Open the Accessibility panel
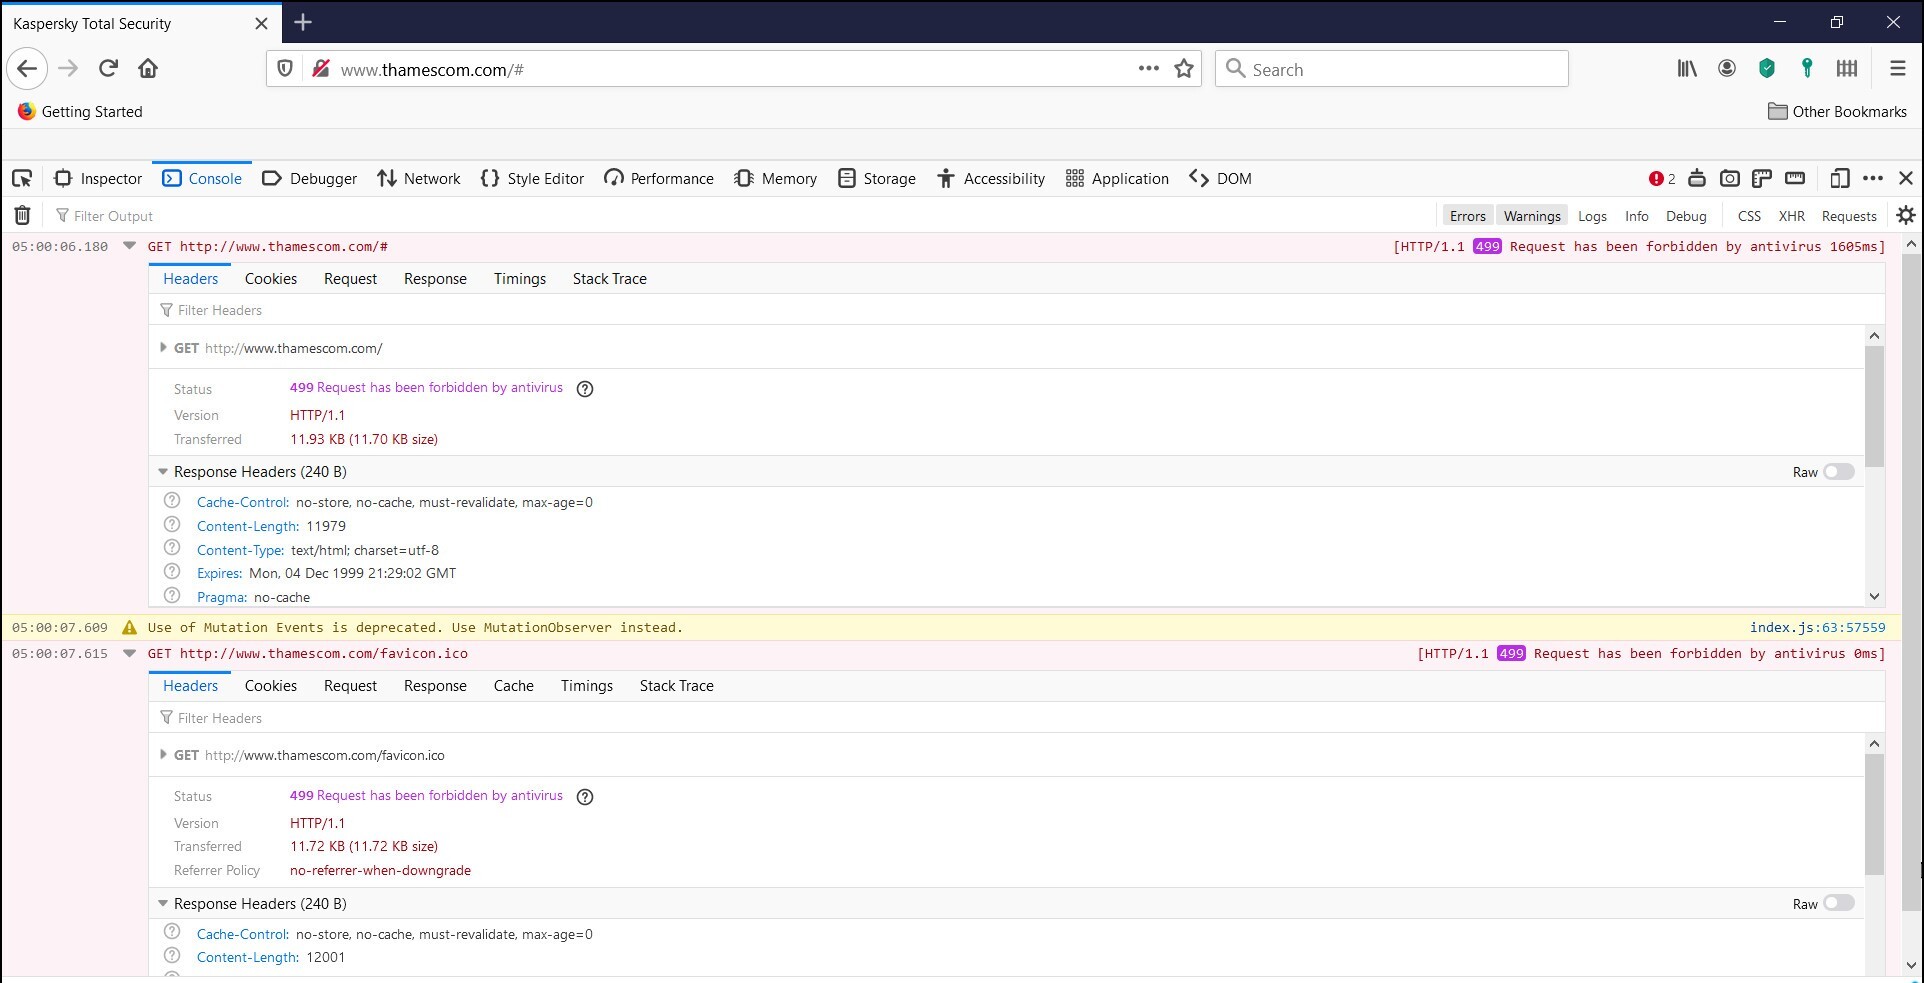 pyautogui.click(x=991, y=179)
